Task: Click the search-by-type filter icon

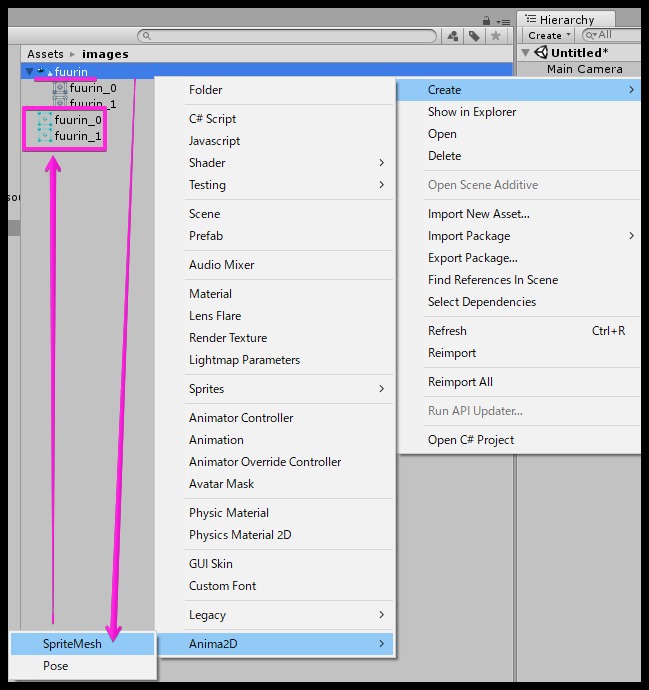Action: click(453, 36)
